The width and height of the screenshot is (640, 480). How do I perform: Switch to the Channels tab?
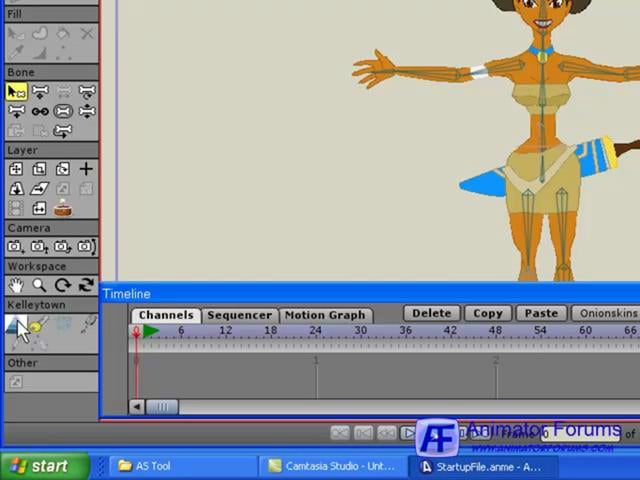(x=166, y=315)
